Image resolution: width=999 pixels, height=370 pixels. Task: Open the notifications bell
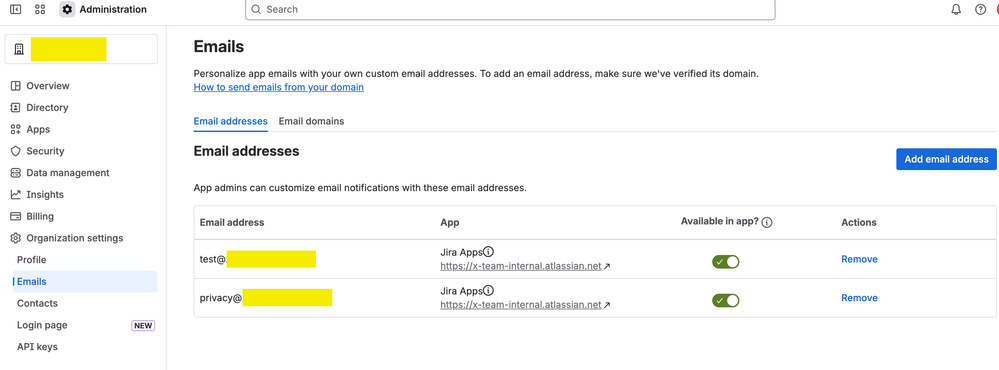tap(956, 10)
